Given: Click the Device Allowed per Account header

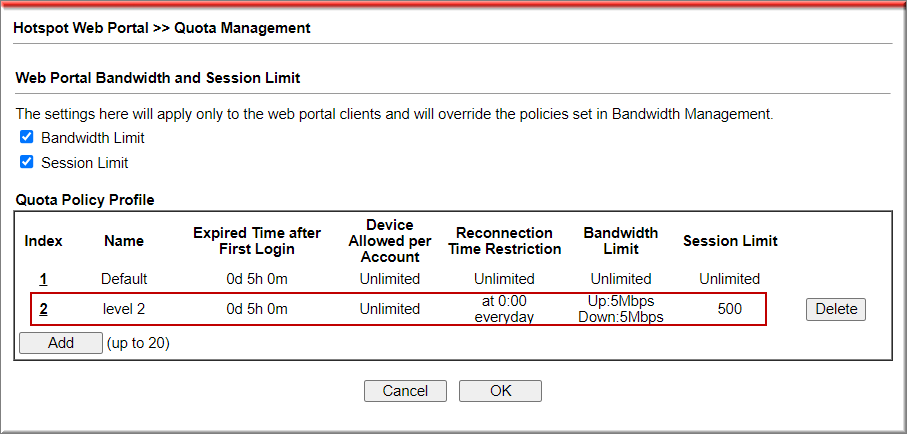Looking at the screenshot, I should pyautogui.click(x=390, y=241).
